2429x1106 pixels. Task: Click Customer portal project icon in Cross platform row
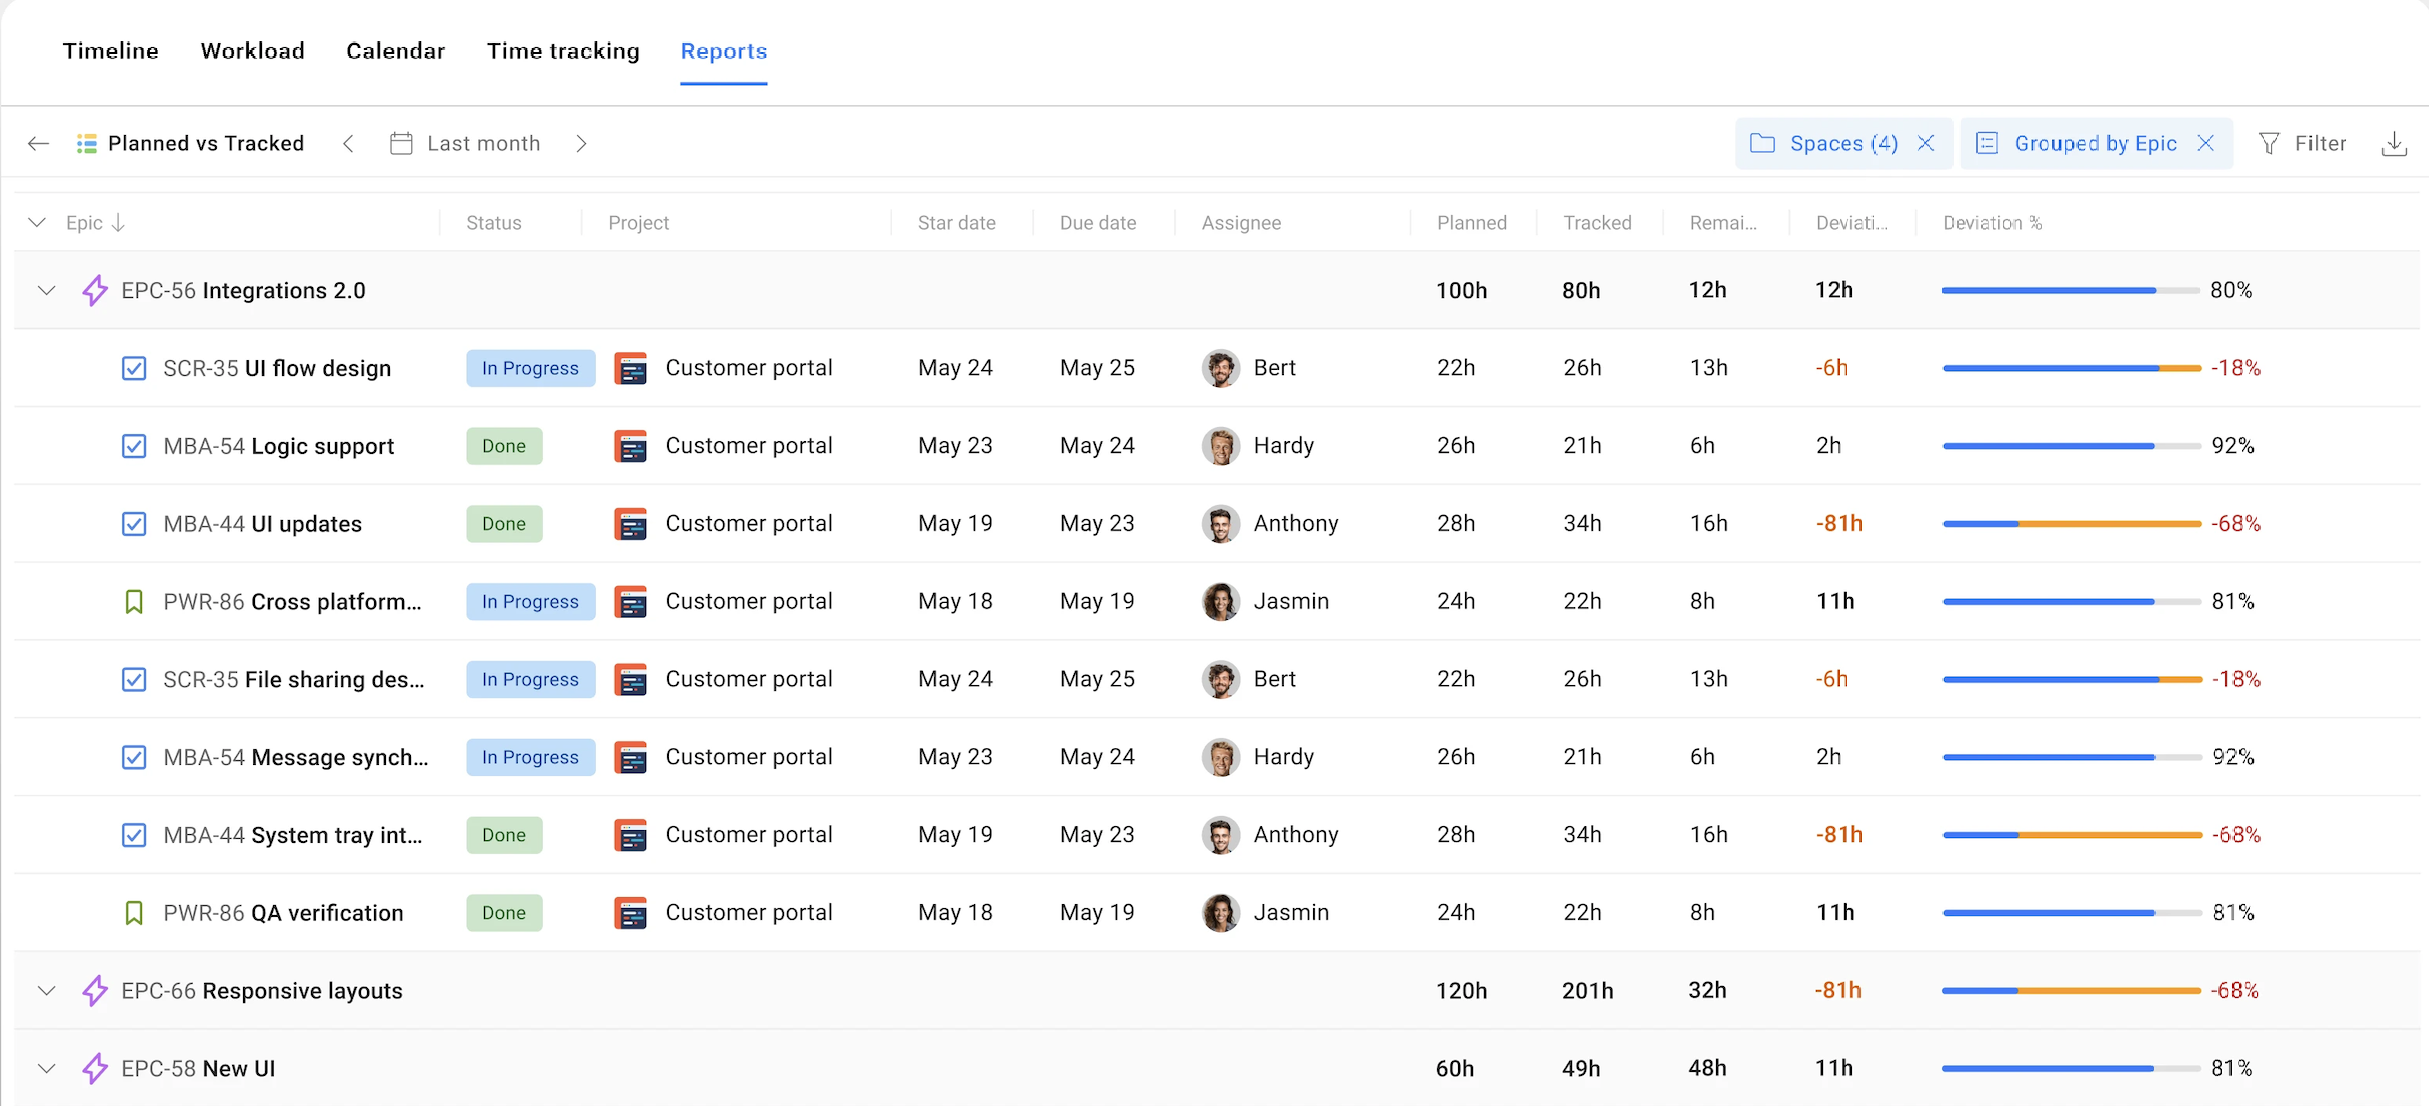tap(630, 602)
